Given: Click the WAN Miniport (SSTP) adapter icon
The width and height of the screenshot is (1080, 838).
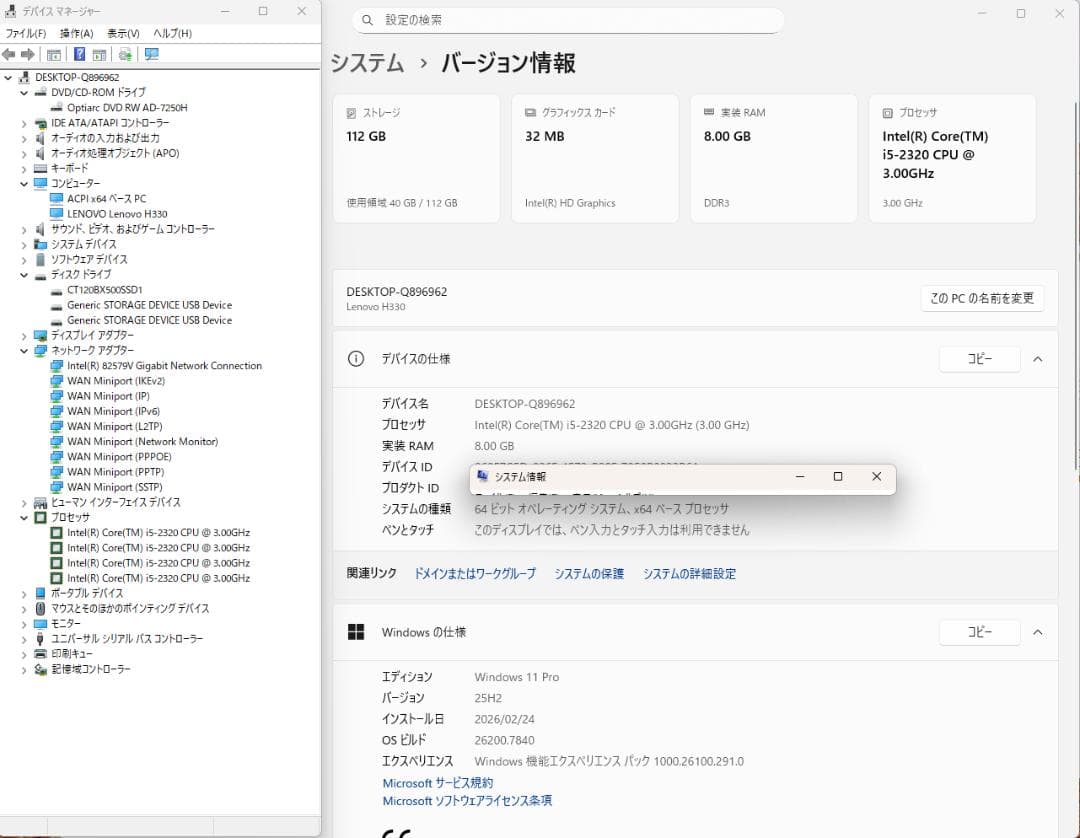Looking at the screenshot, I should (x=57, y=487).
